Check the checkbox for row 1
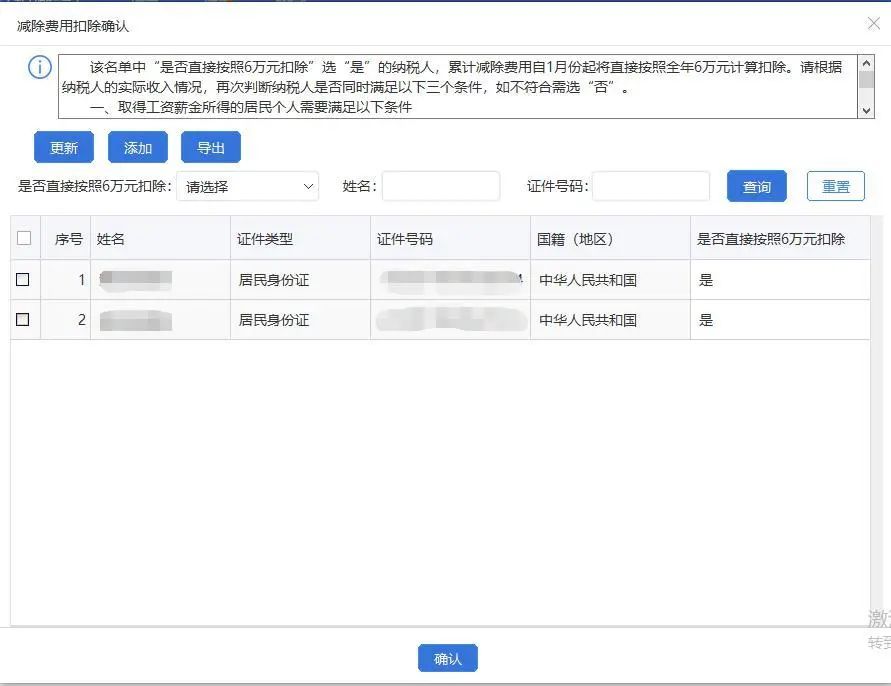The image size is (891, 686). [x=23, y=279]
